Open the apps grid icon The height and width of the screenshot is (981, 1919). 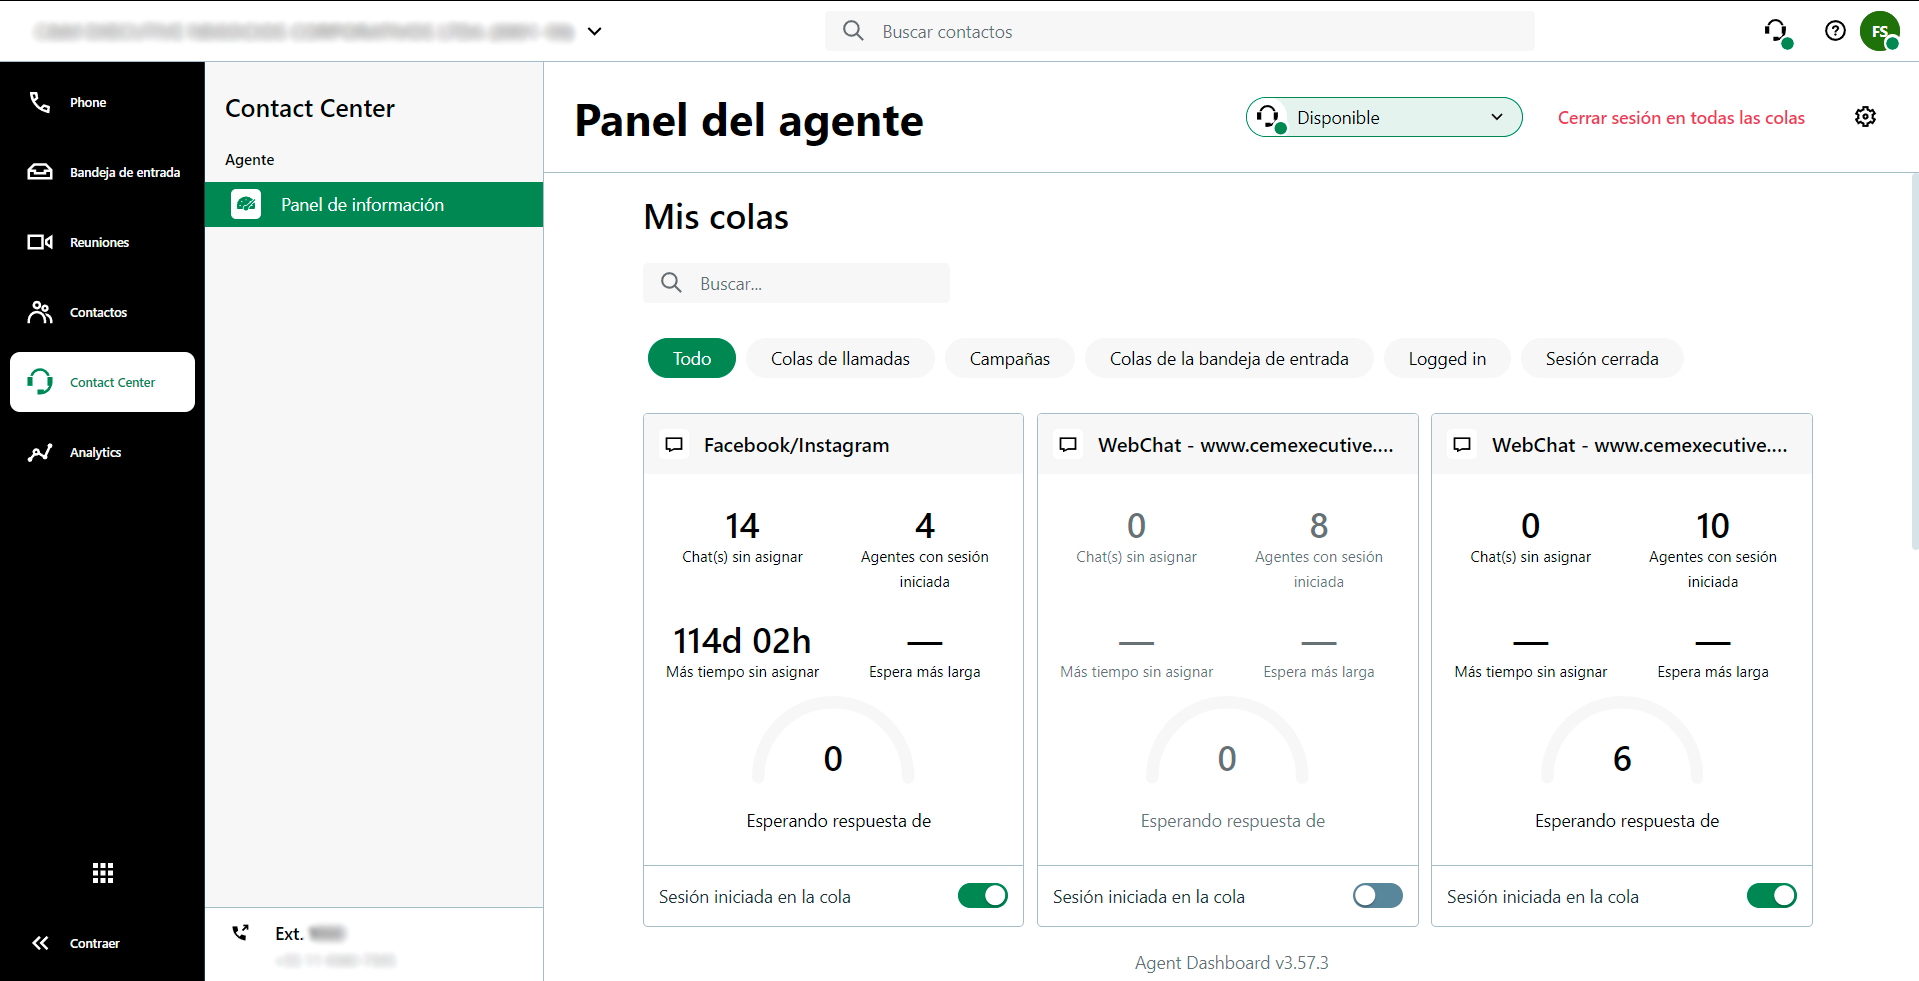[x=102, y=873]
